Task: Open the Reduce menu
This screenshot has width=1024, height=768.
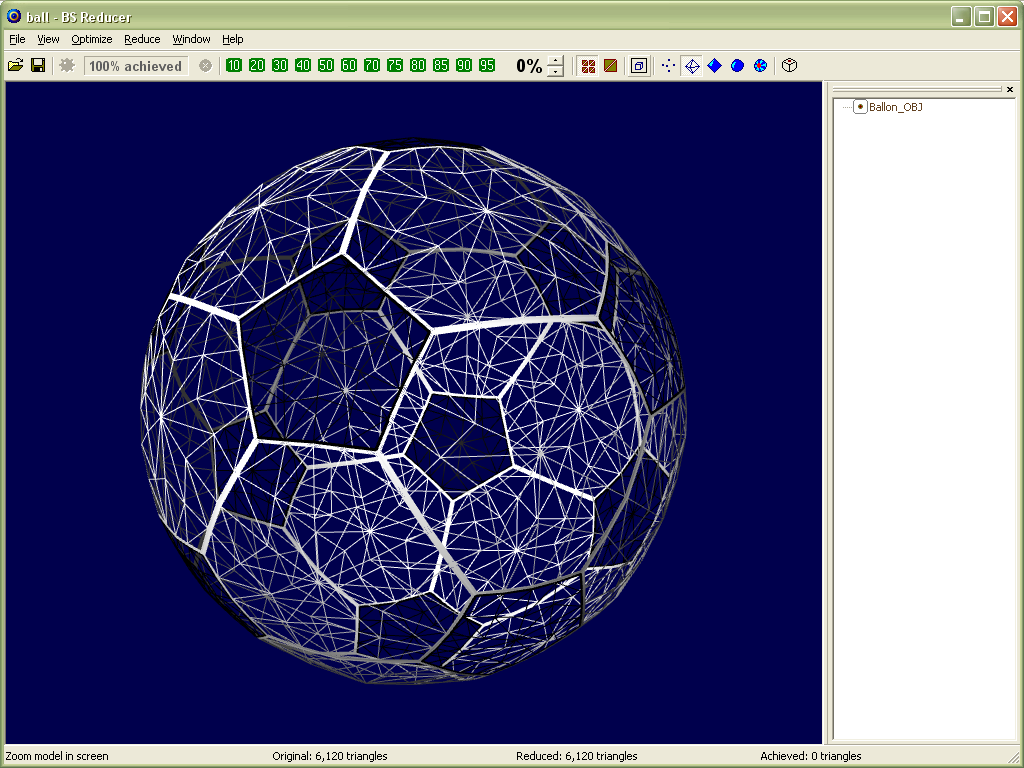Action: click(142, 39)
